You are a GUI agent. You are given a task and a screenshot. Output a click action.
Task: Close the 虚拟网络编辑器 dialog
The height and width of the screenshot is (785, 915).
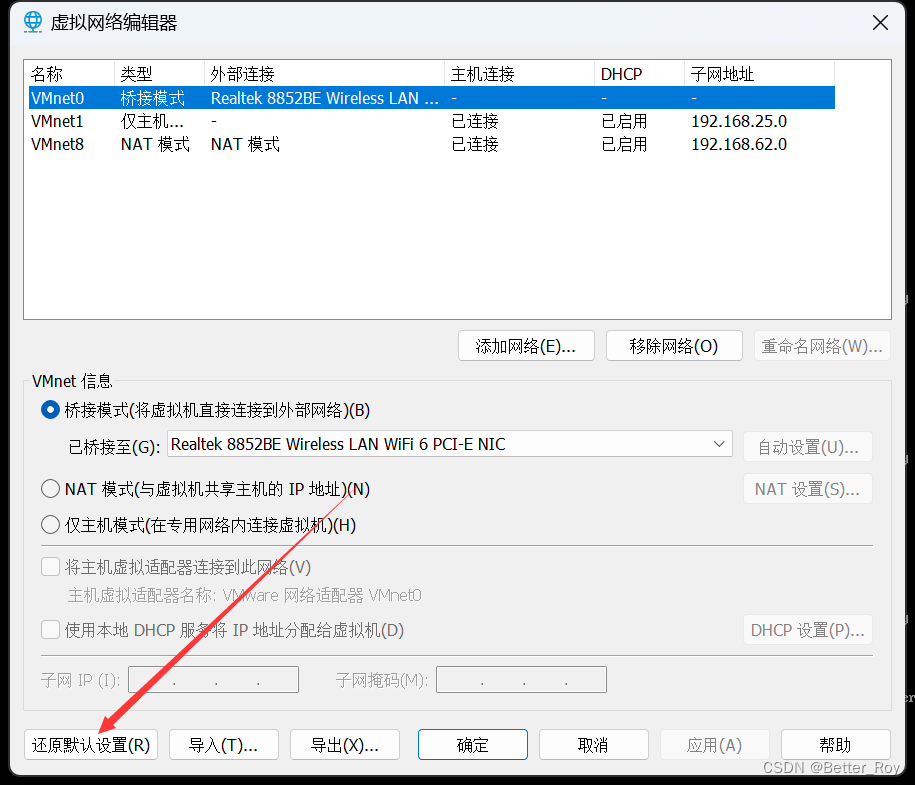pos(880,23)
